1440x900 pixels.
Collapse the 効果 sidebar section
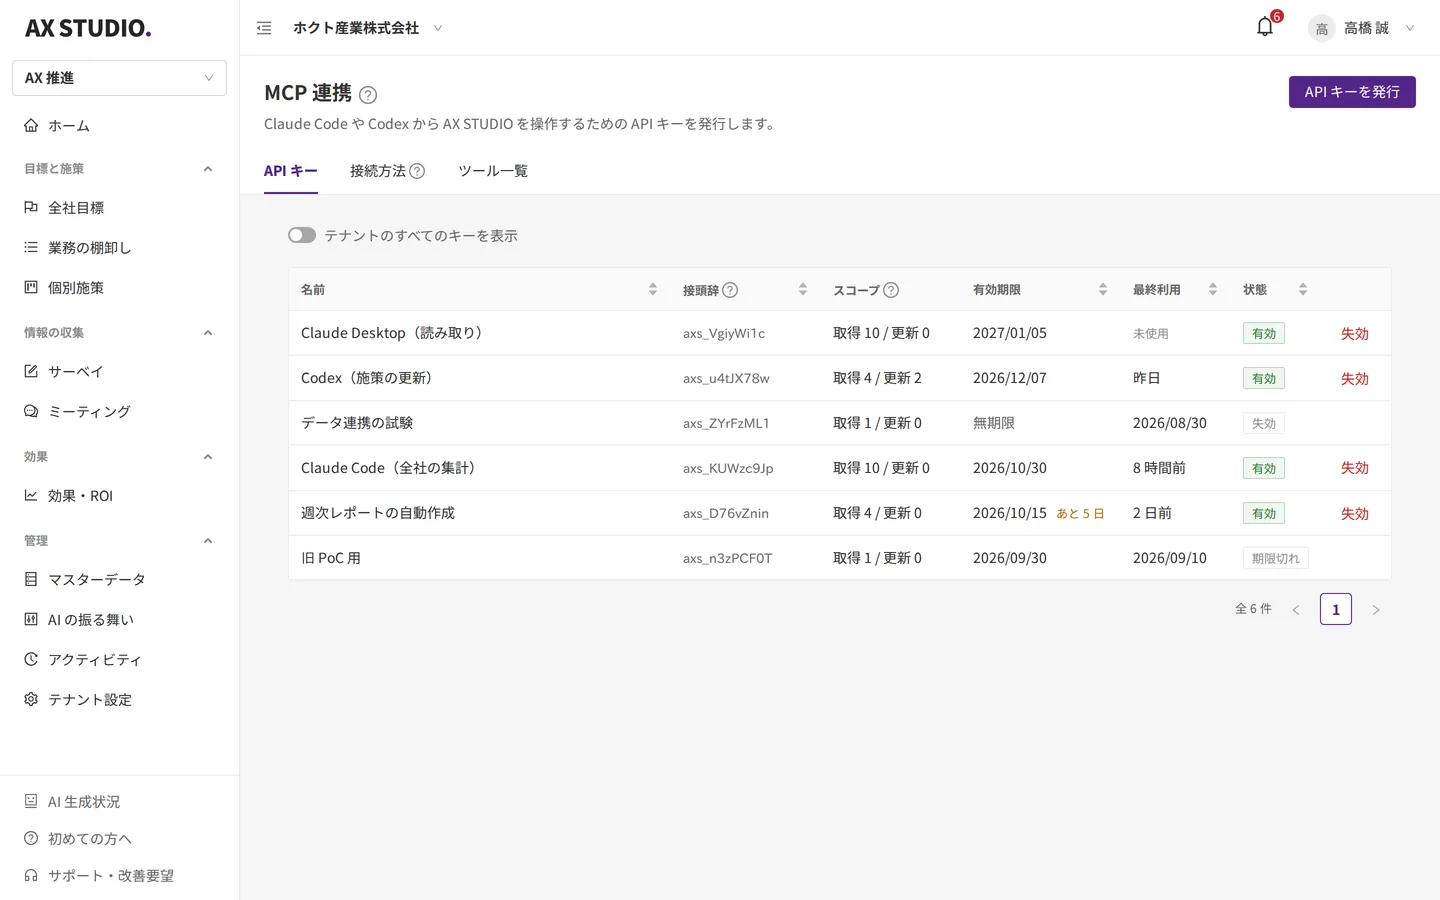pos(208,457)
